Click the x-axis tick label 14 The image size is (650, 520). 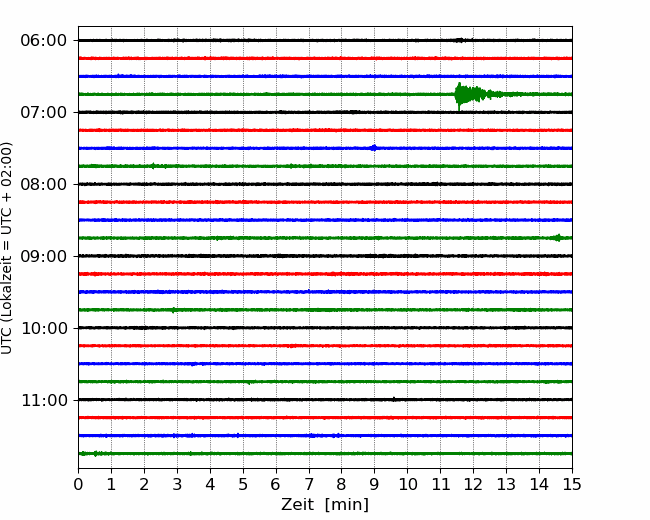click(x=539, y=484)
